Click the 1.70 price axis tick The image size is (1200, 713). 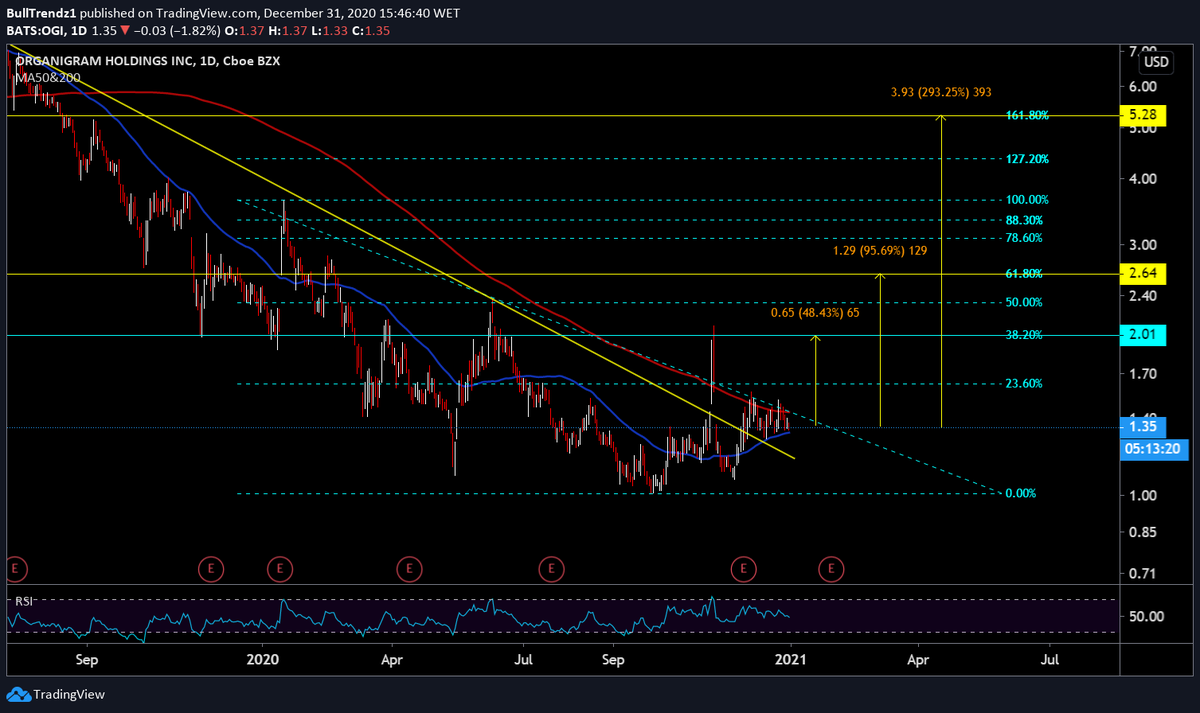(1142, 374)
